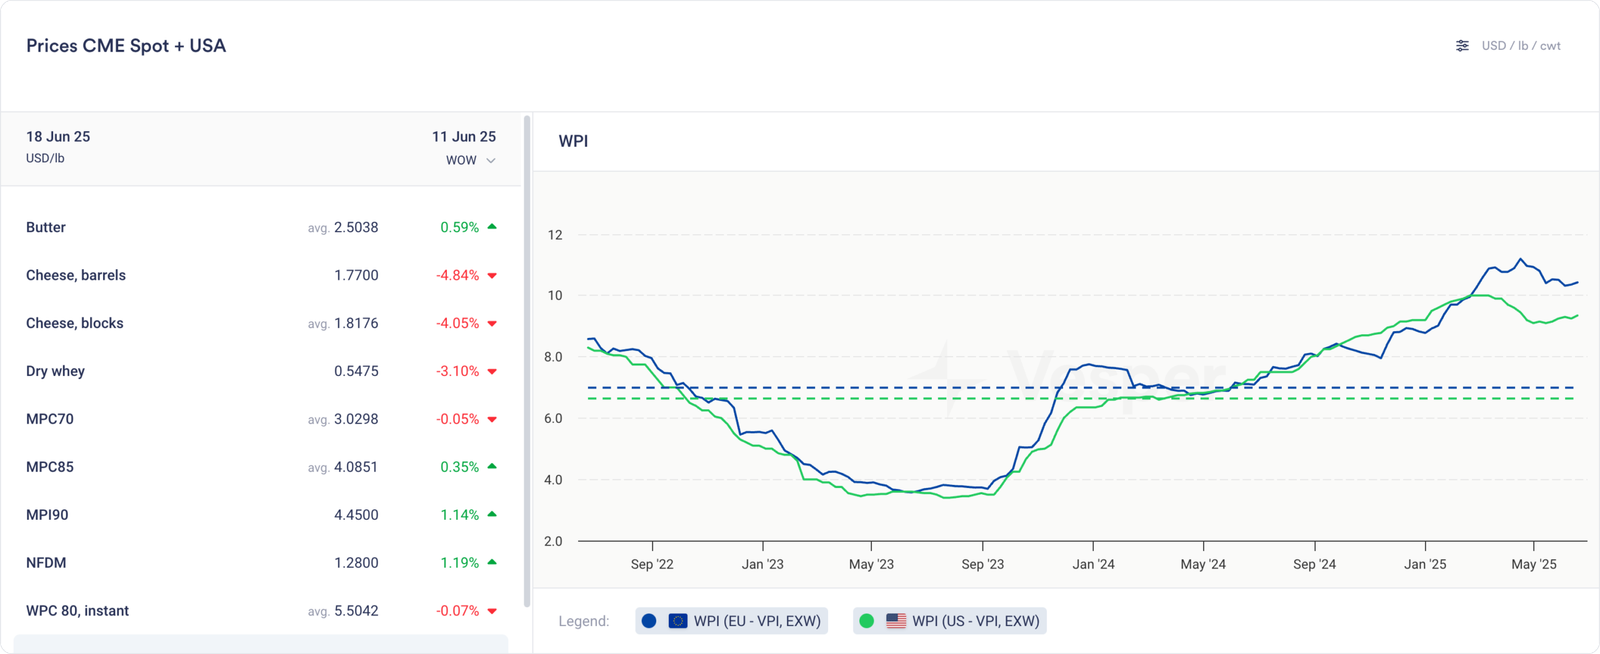Open the units settings sliders icon

[1462, 46]
